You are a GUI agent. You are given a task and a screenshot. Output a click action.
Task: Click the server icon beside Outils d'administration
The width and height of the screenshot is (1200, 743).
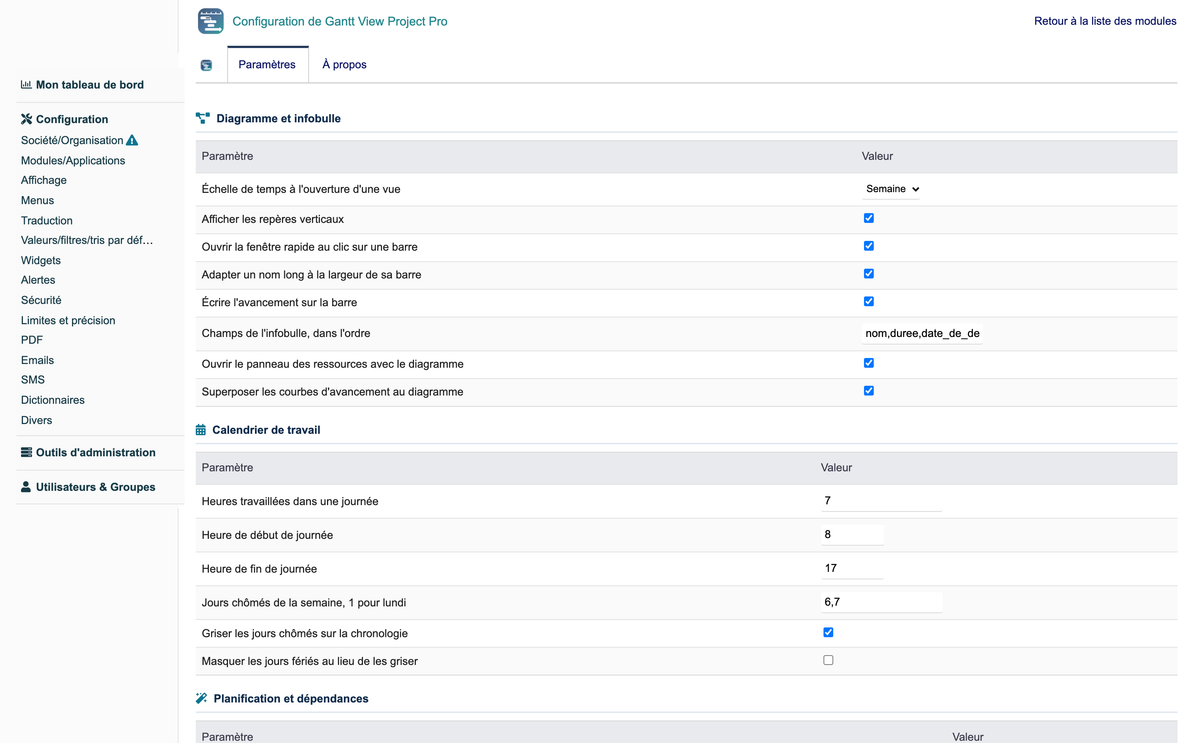click(26, 452)
